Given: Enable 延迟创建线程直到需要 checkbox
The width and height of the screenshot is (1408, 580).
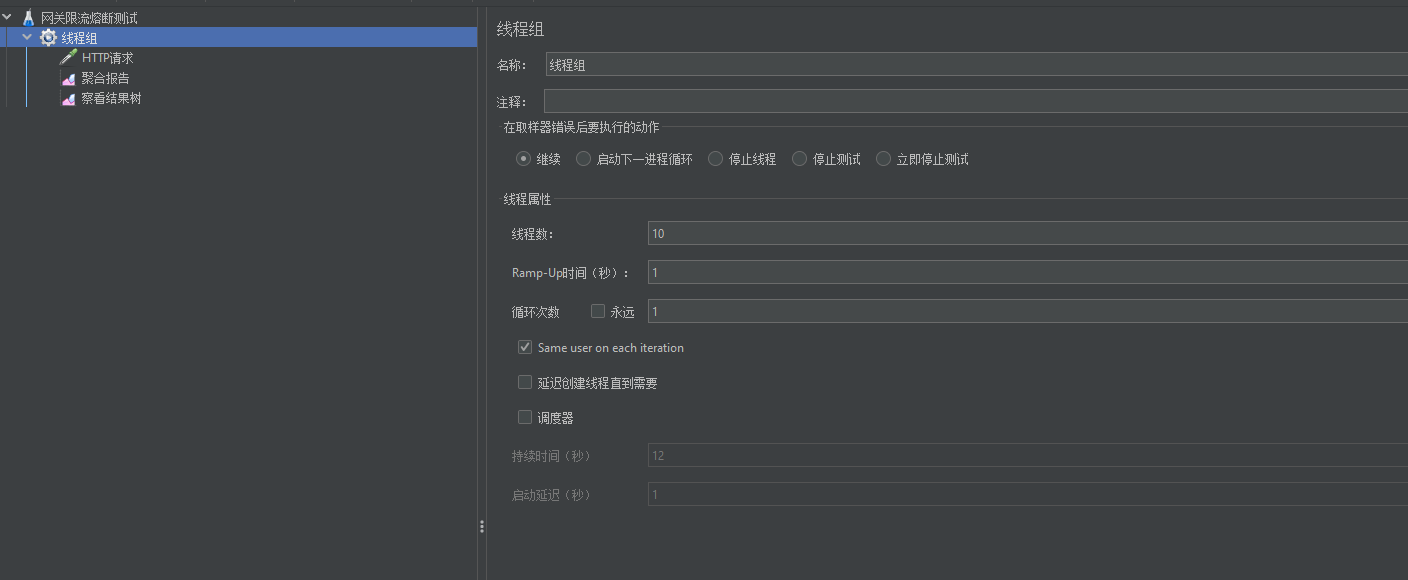Looking at the screenshot, I should point(525,382).
